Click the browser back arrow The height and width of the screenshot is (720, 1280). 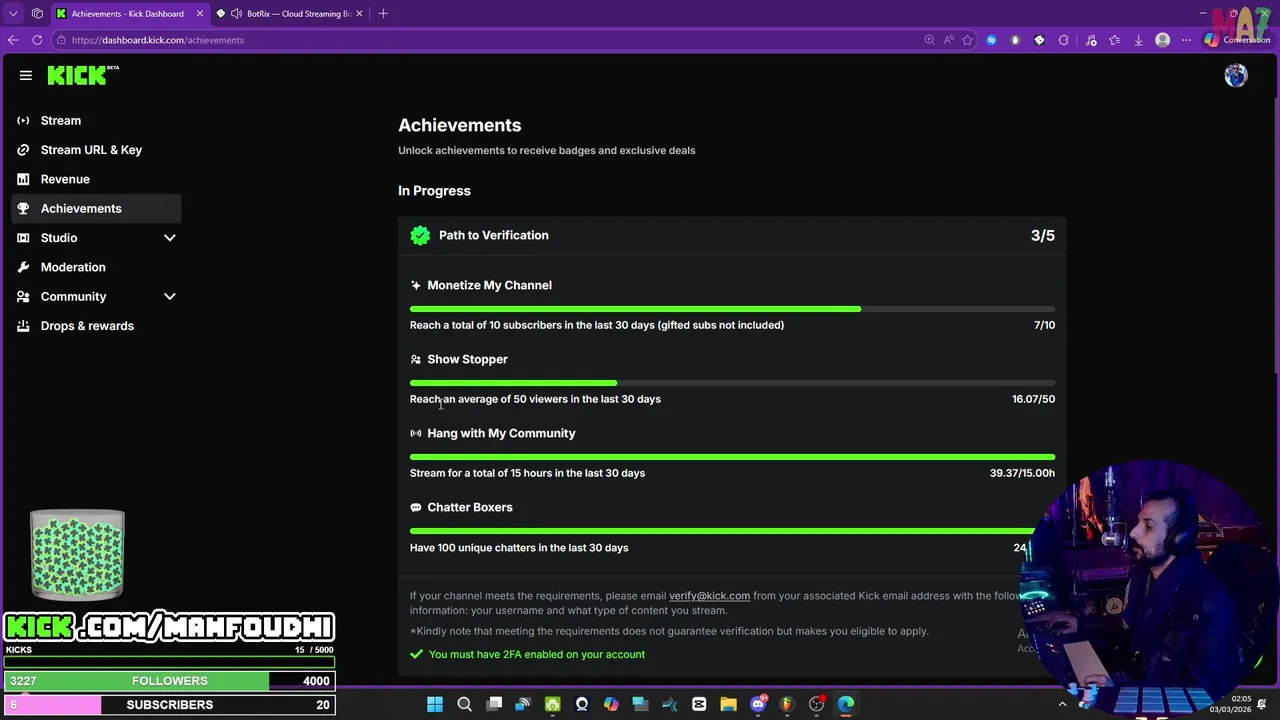click(13, 40)
